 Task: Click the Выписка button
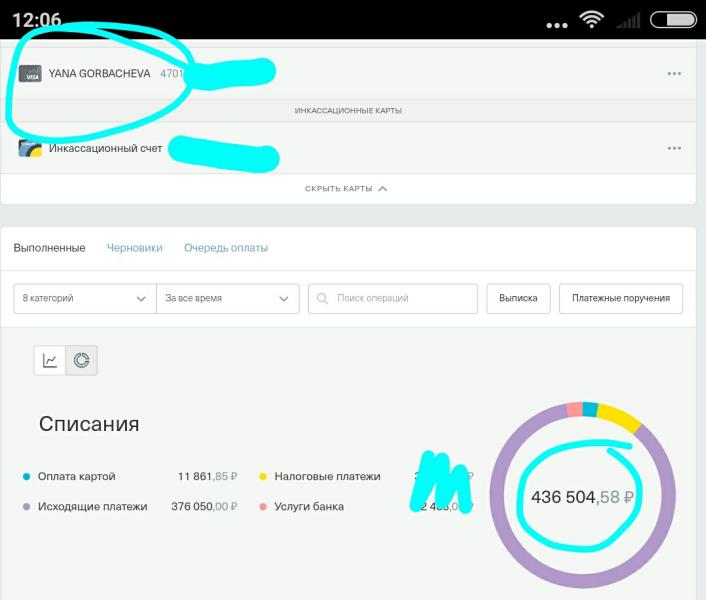pos(518,298)
